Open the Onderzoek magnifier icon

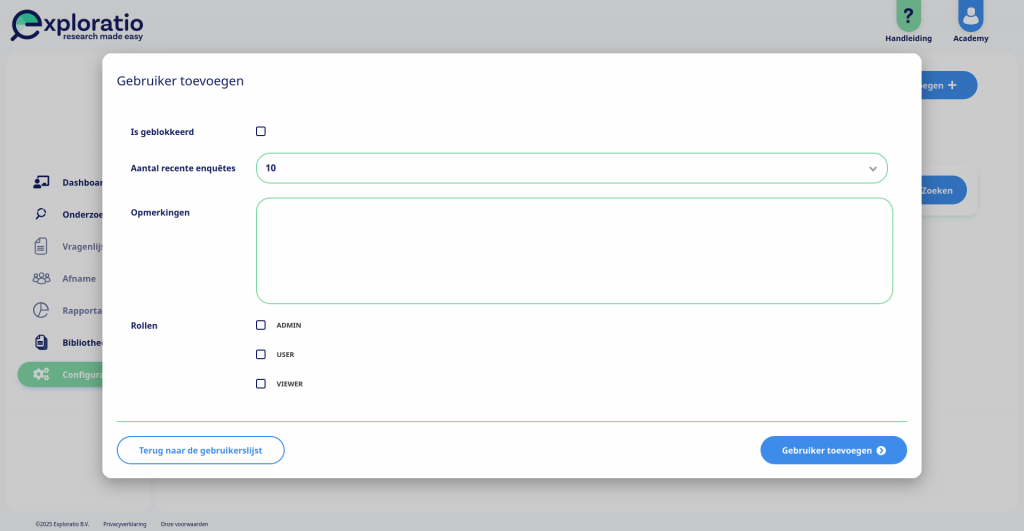(x=41, y=214)
